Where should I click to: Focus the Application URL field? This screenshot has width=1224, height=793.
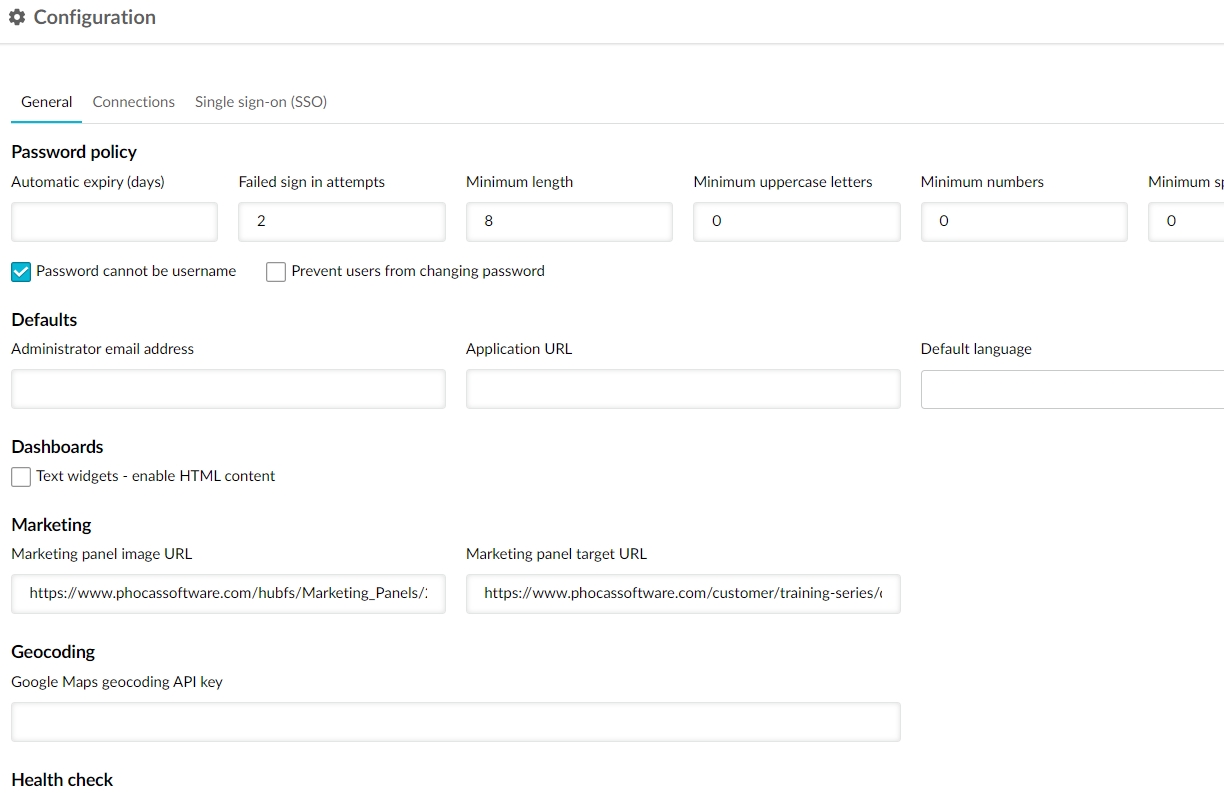pyautogui.click(x=682, y=389)
